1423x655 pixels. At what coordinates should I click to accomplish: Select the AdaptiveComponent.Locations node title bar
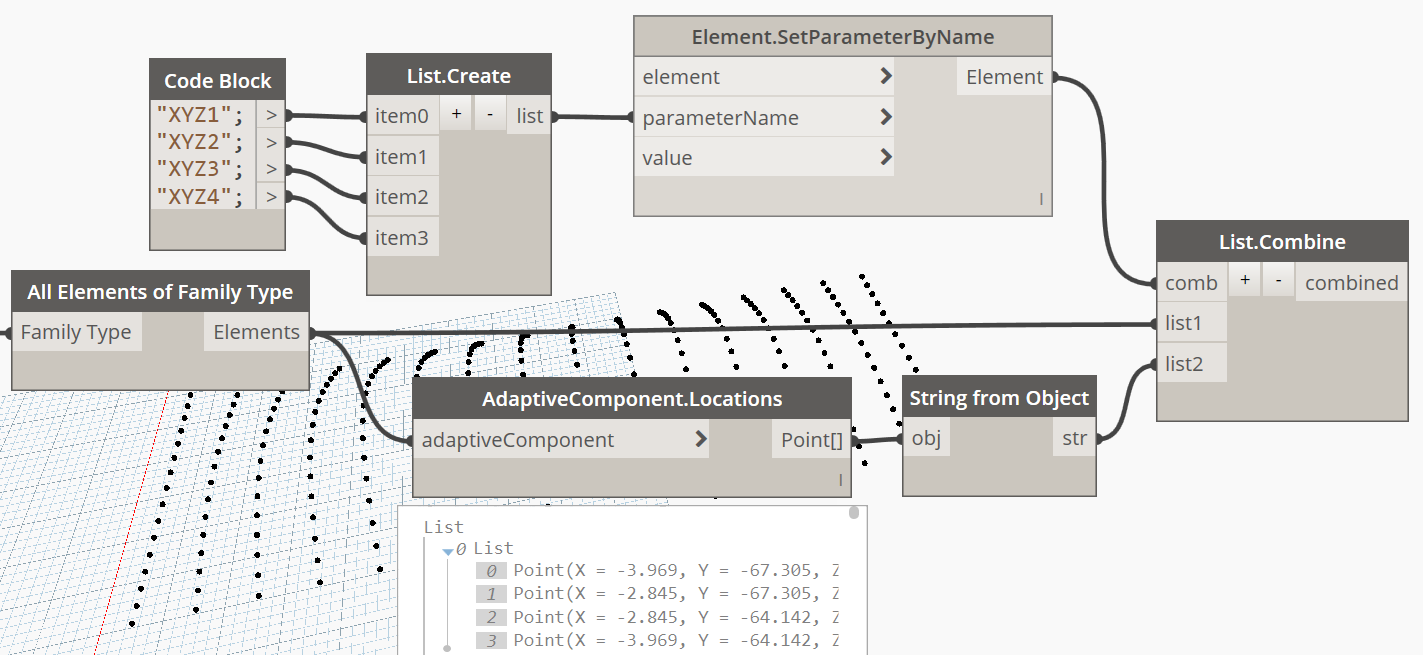click(632, 399)
